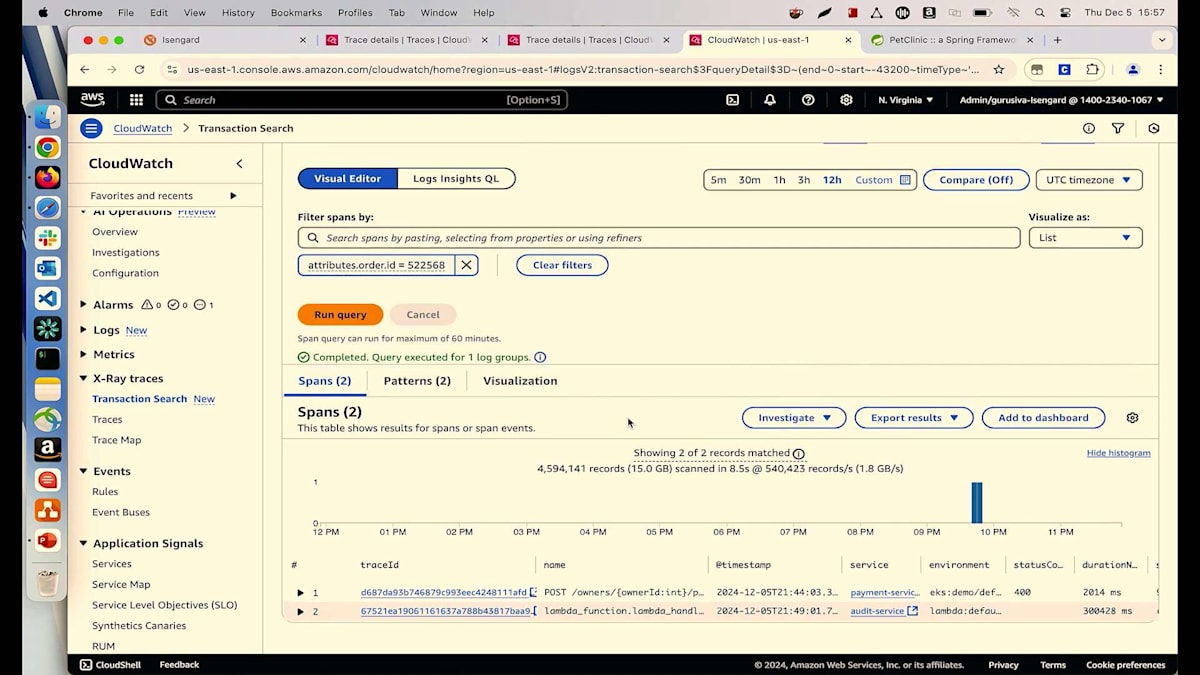Collapse the CloudWatch sidebar with the arrow

239,163
